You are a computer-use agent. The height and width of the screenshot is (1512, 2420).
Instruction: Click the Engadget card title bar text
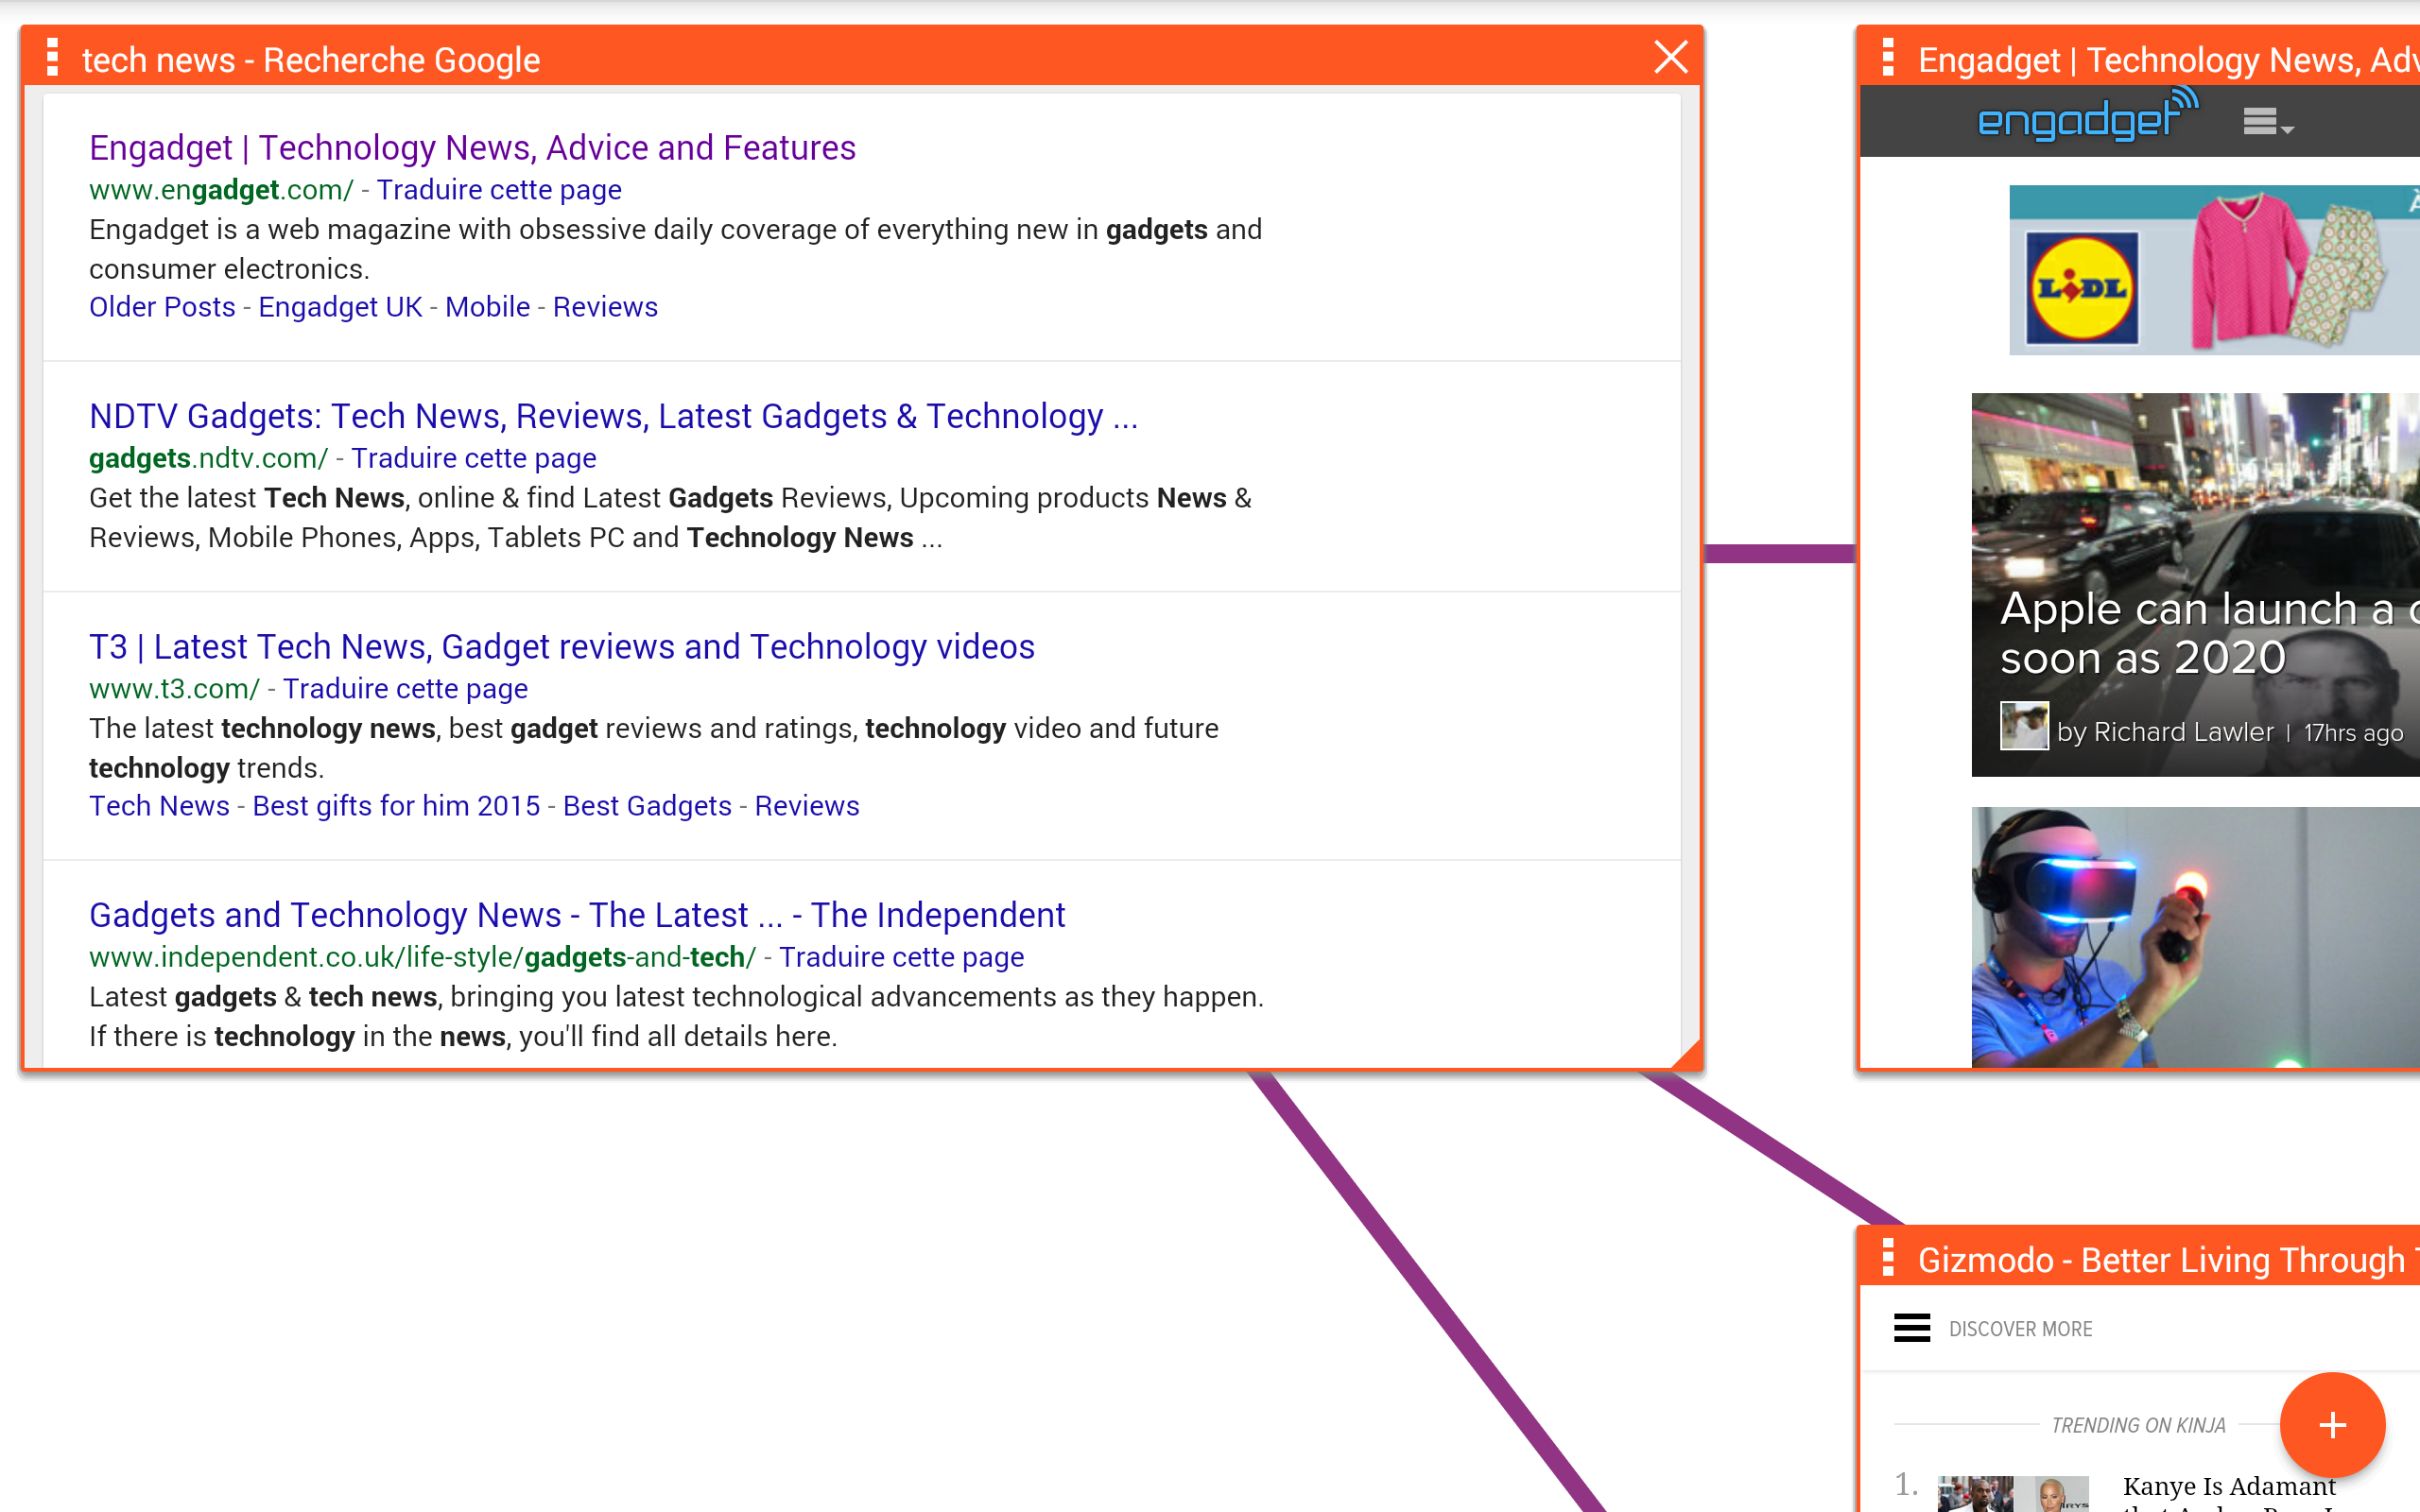point(2168,60)
